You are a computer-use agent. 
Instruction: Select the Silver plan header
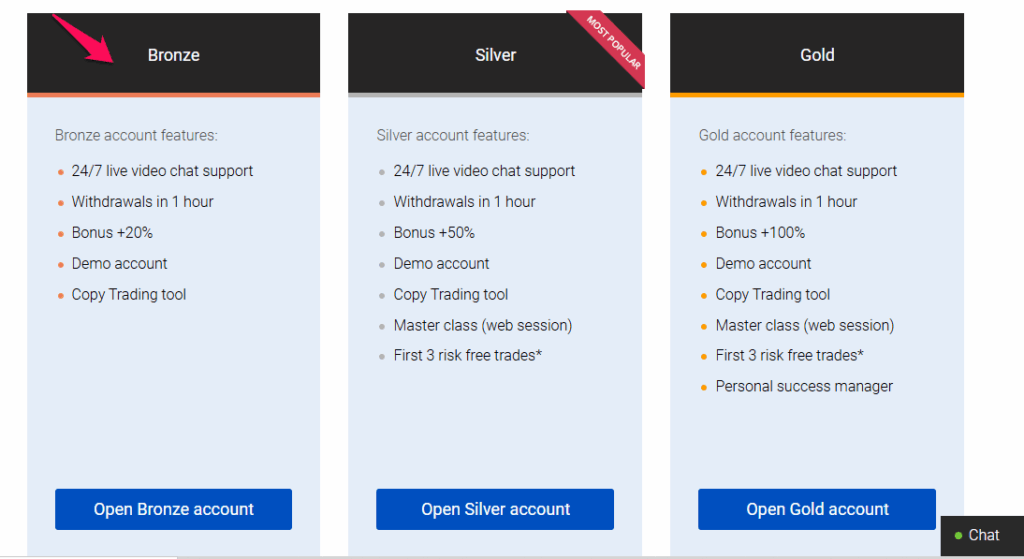[x=495, y=55]
